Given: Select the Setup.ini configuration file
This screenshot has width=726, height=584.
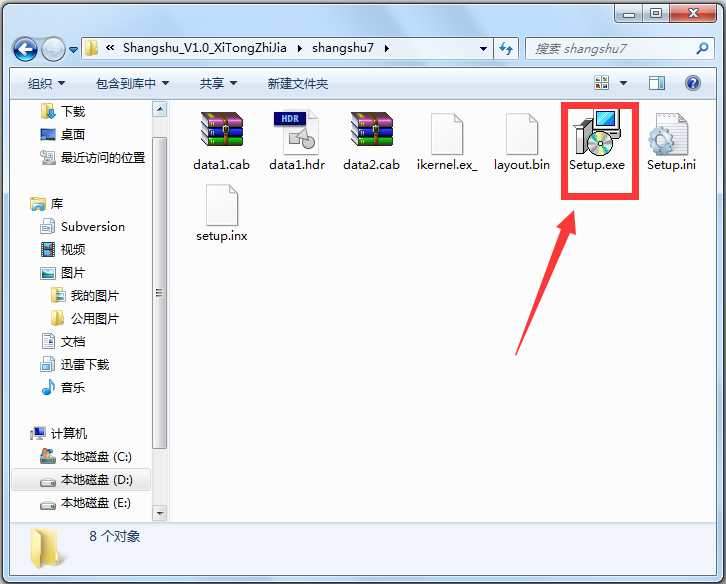Looking at the screenshot, I should 671,141.
